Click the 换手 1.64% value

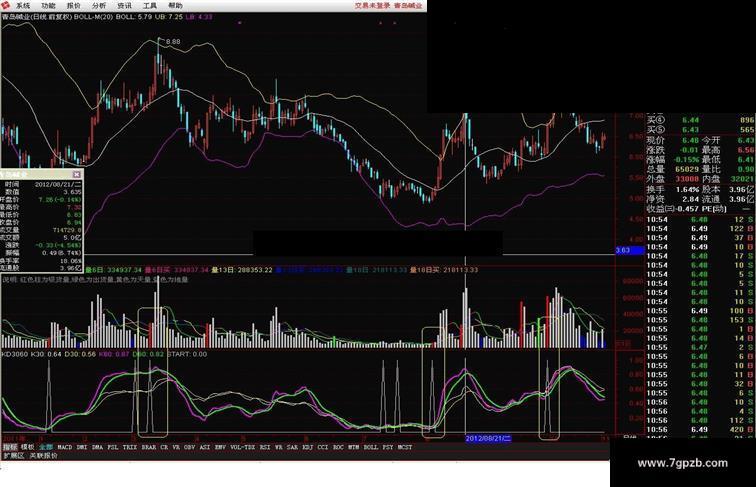688,189
